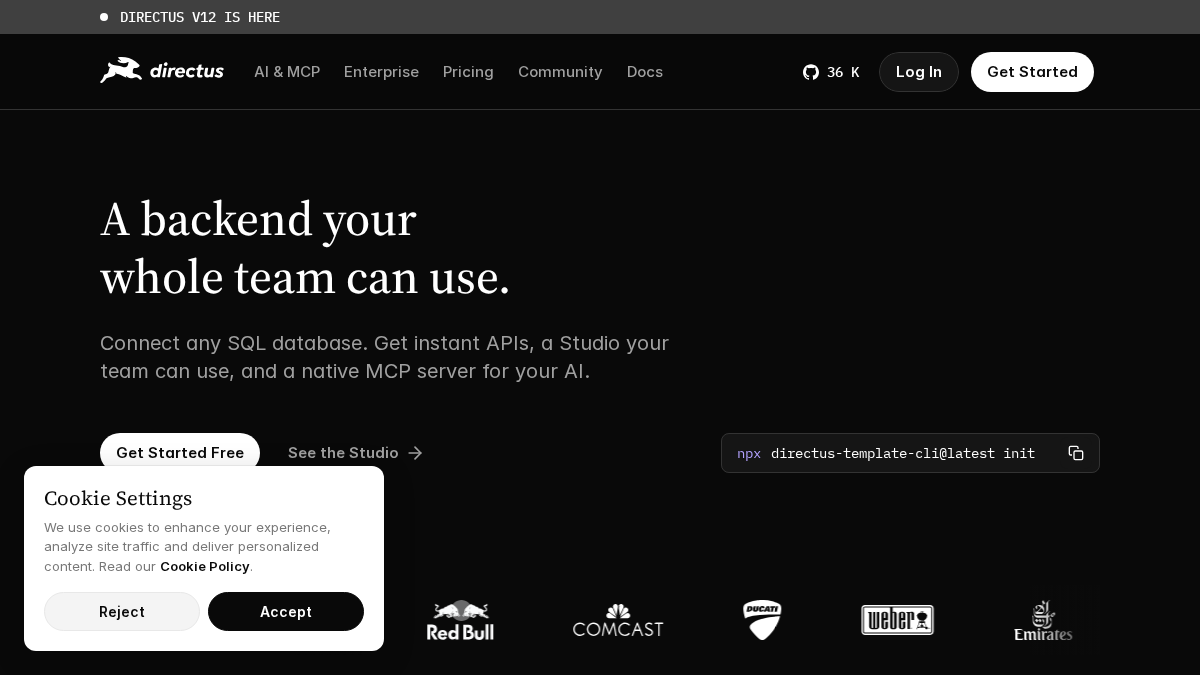
Task: Go to Pricing page
Action: (468, 72)
